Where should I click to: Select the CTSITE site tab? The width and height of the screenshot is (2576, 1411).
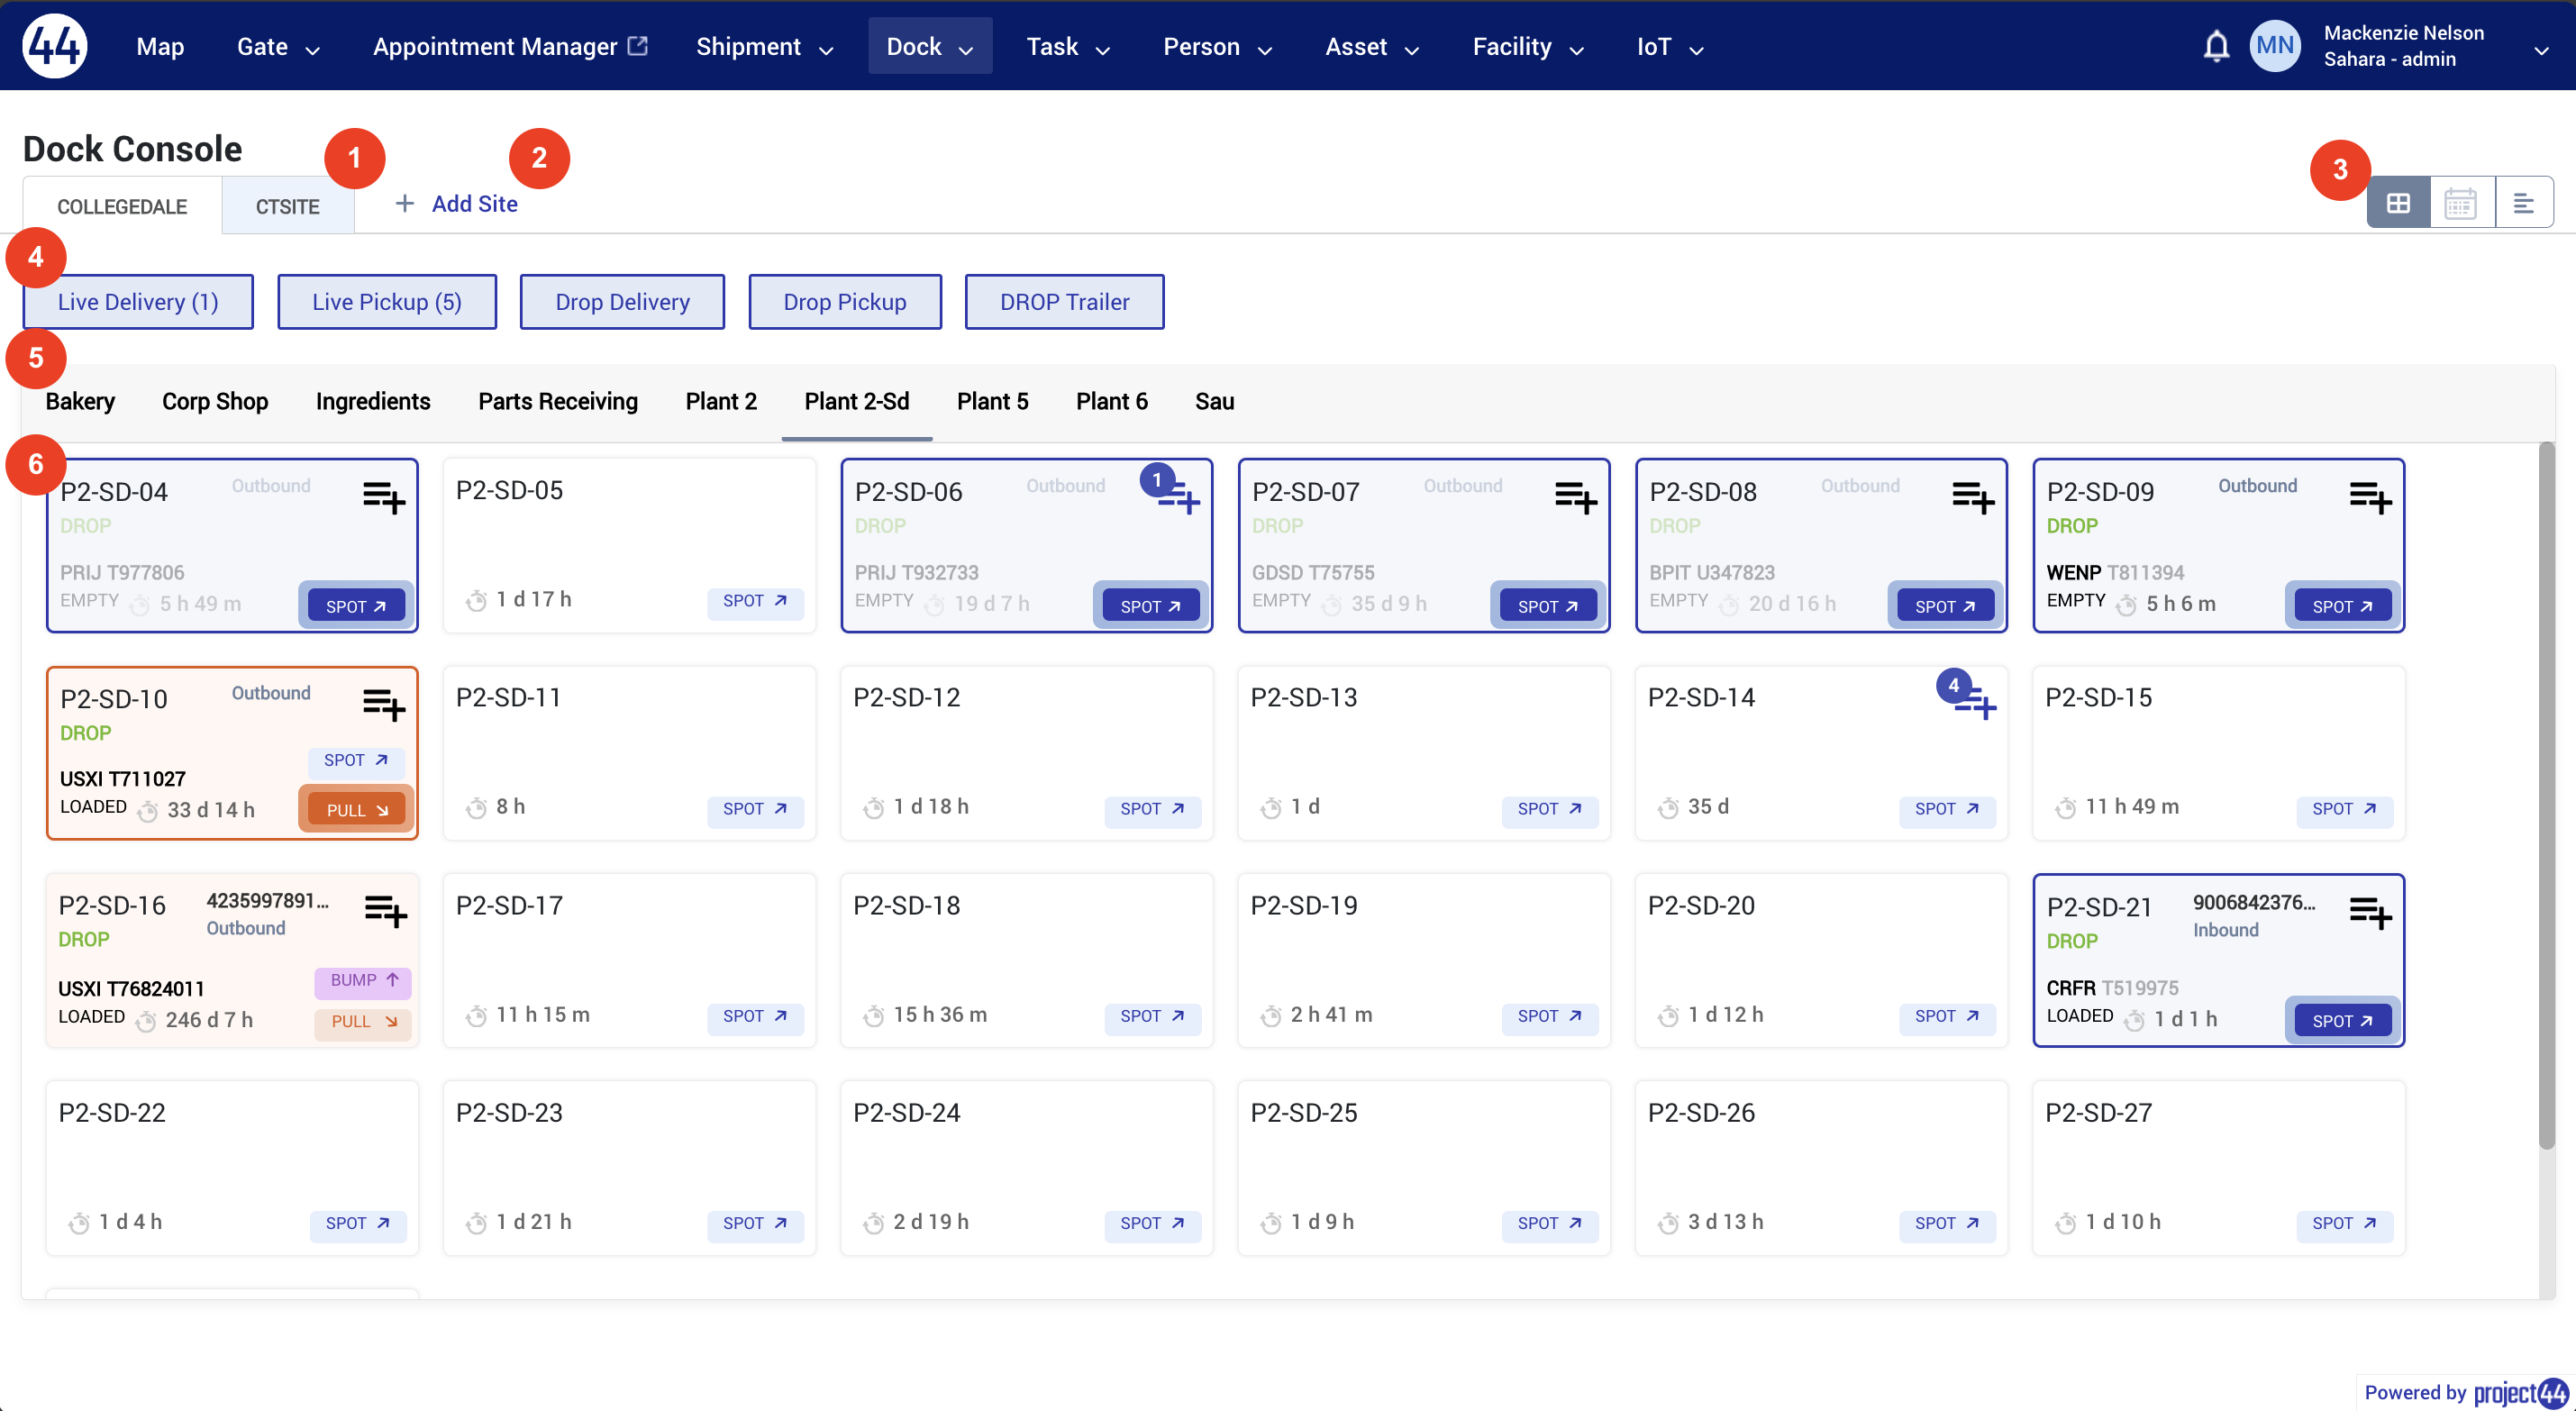[x=288, y=206]
